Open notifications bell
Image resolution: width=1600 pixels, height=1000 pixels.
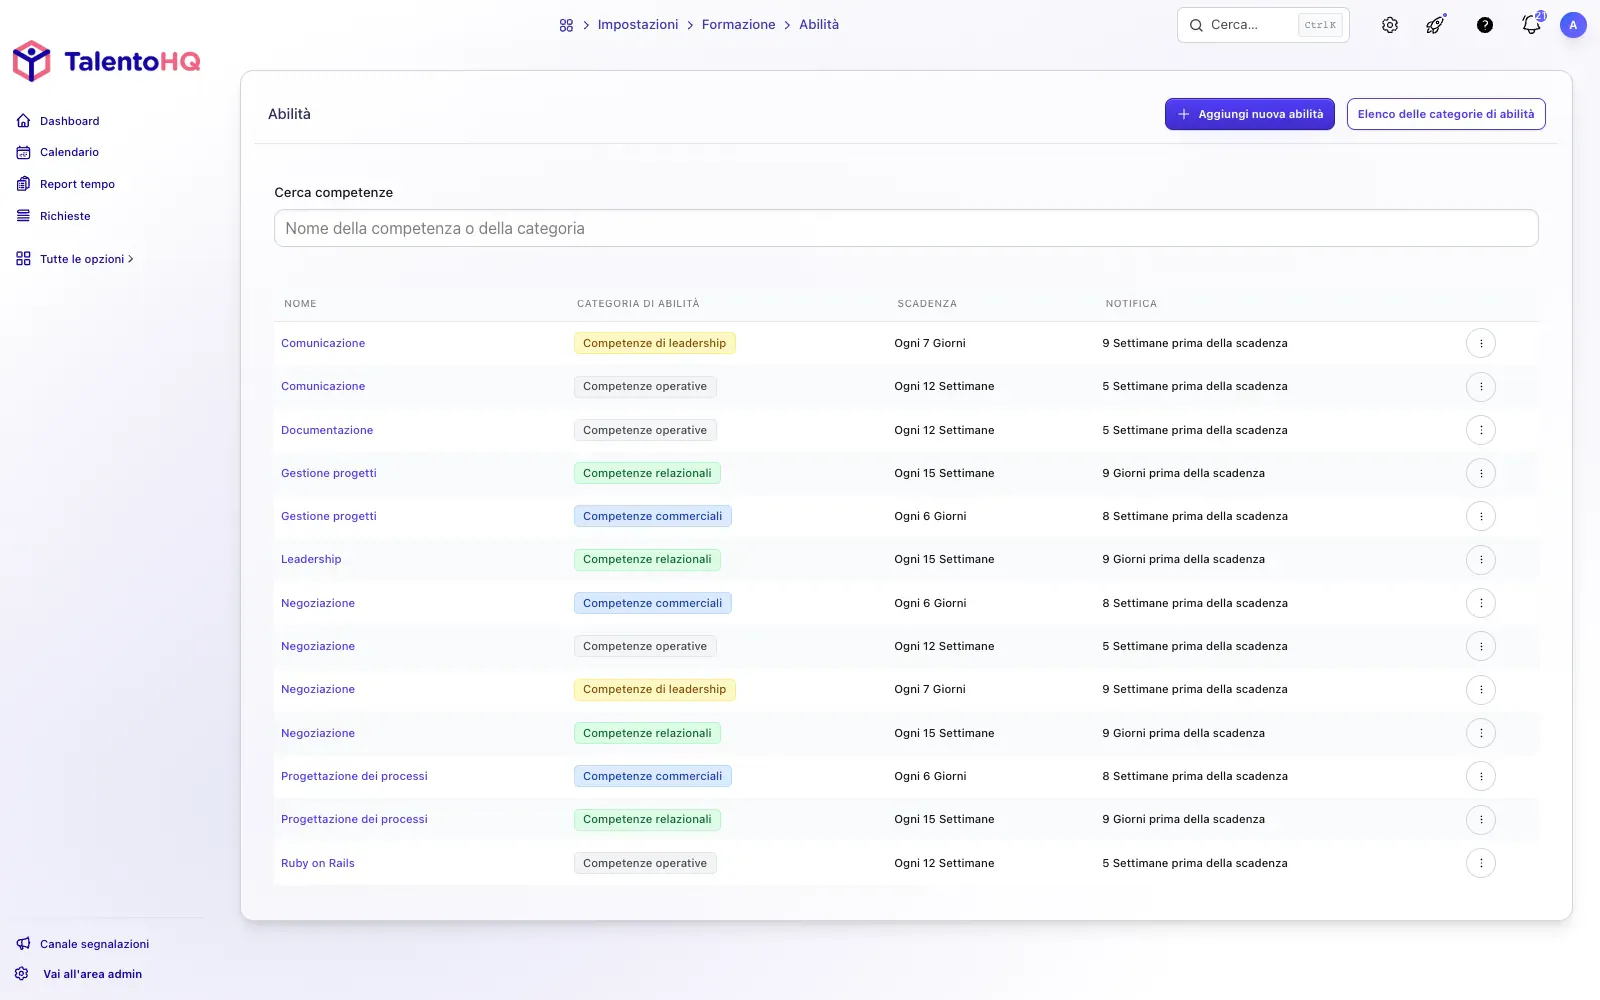point(1532,24)
